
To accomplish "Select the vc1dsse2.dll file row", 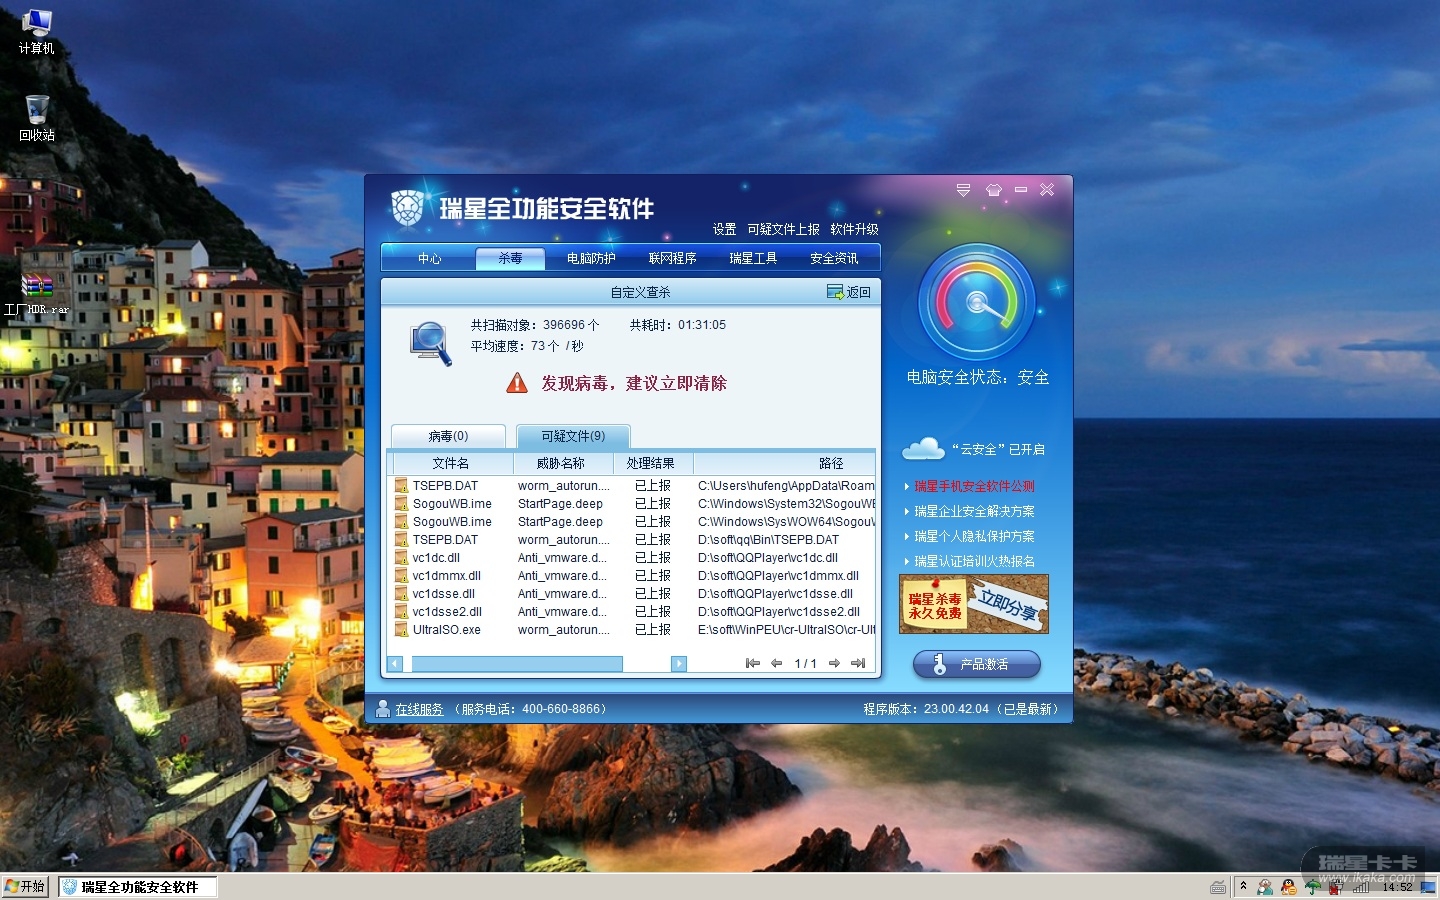I will (632, 612).
